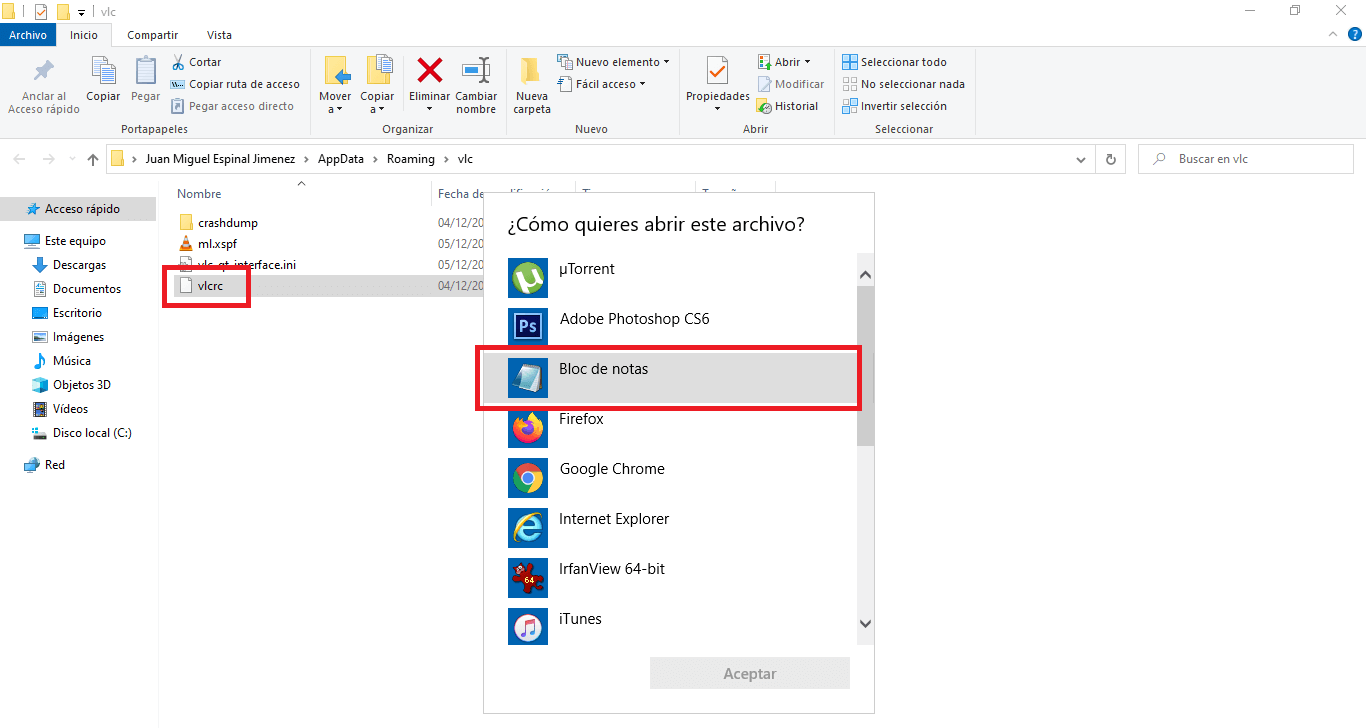
Task: Select Pegar acceso directo
Action: pos(232,106)
